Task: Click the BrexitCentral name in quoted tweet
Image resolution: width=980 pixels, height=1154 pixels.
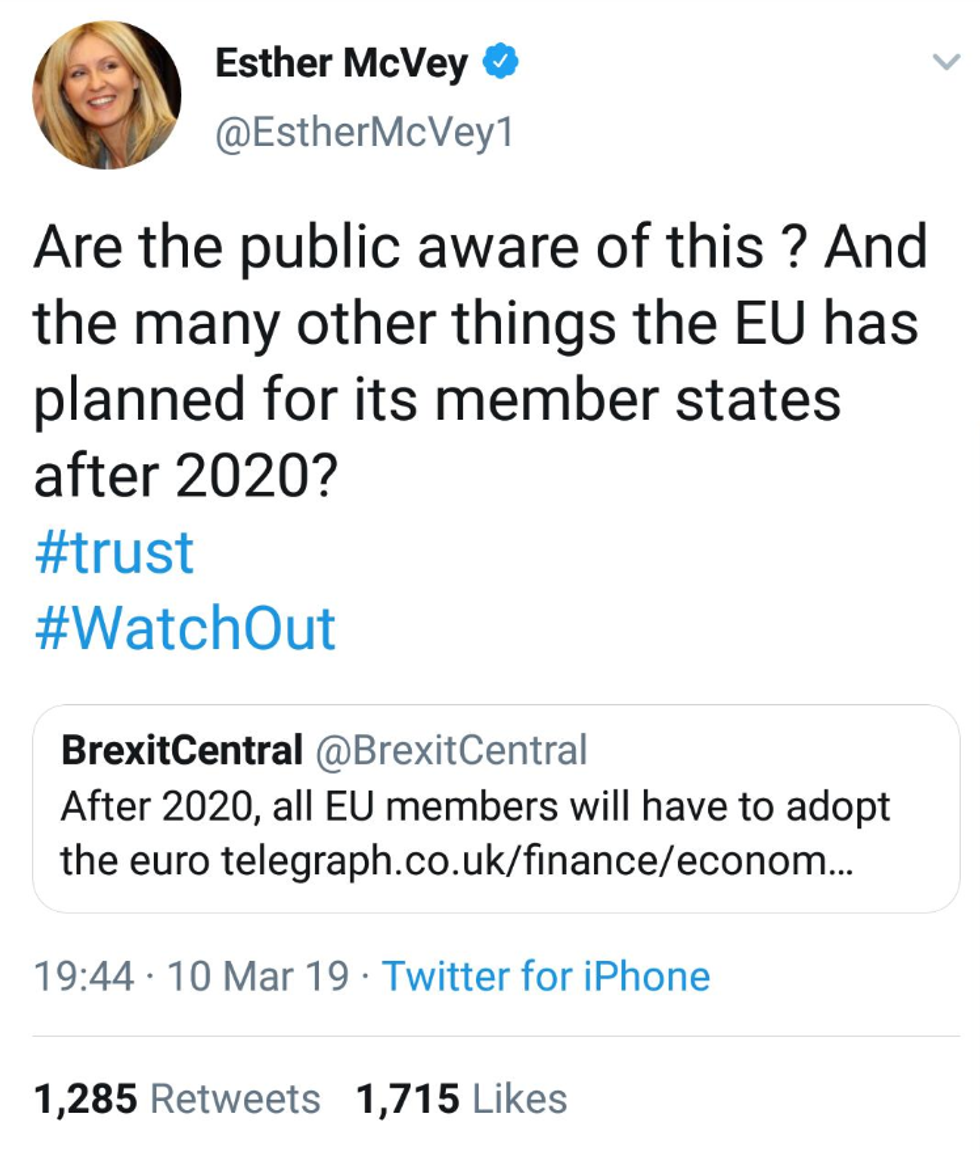Action: (x=181, y=750)
